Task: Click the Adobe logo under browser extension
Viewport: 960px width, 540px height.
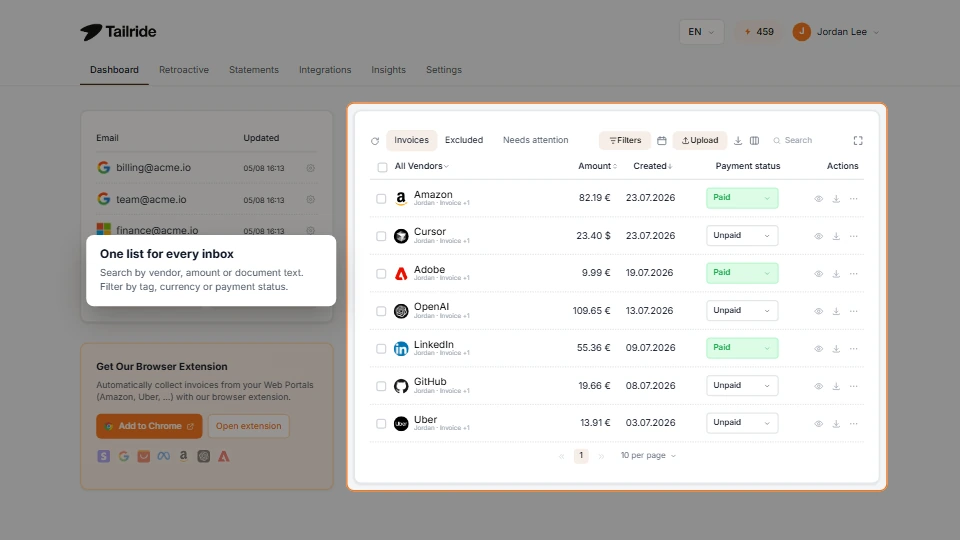Action: tap(224, 456)
